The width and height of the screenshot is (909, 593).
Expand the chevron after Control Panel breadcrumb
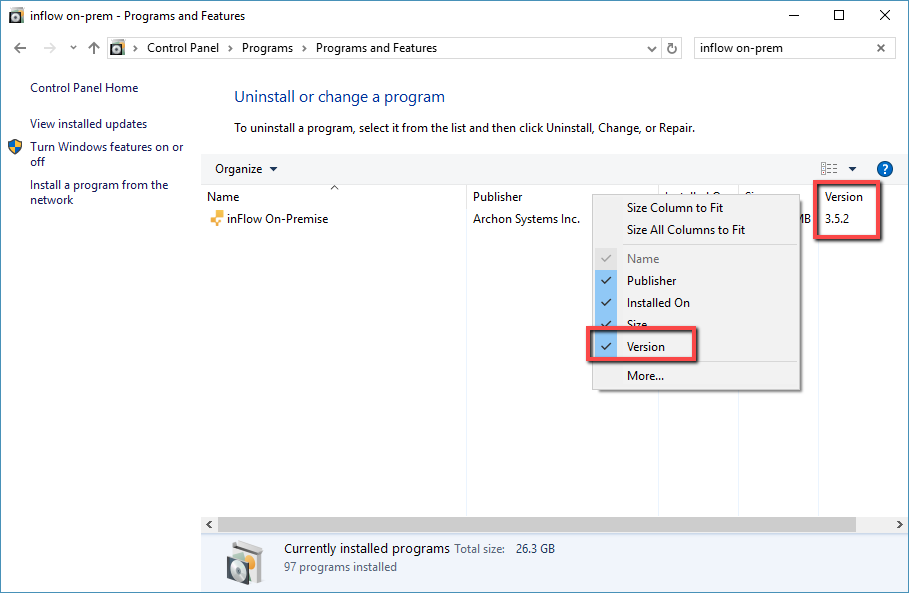click(x=230, y=48)
